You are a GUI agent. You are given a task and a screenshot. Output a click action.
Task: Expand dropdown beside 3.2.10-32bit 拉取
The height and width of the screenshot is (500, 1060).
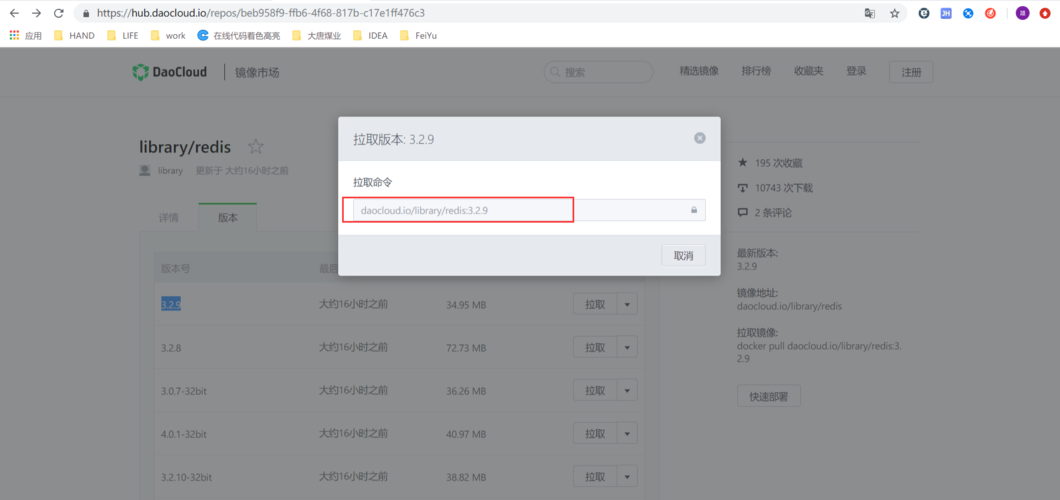(x=627, y=476)
